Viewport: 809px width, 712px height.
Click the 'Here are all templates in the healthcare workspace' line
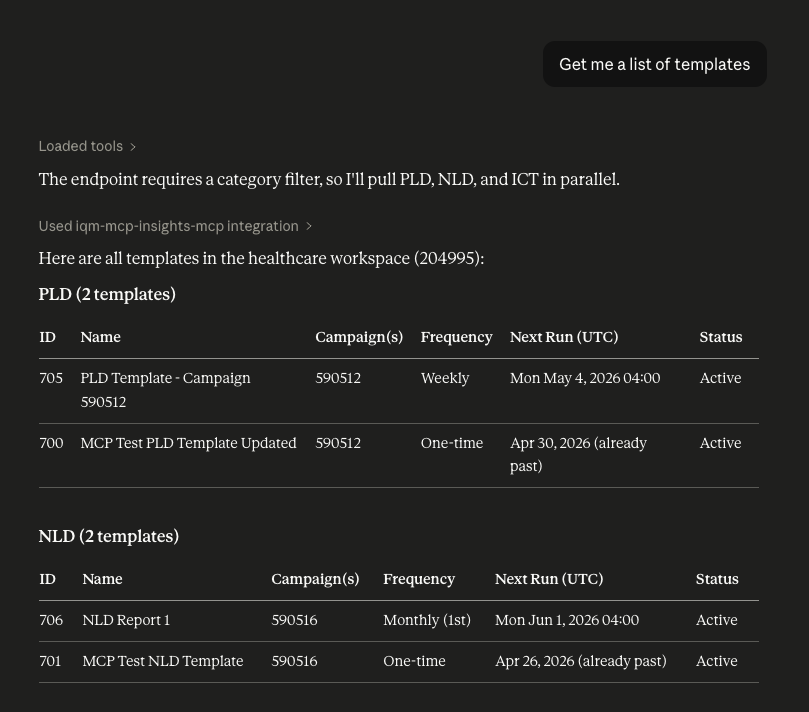262,258
